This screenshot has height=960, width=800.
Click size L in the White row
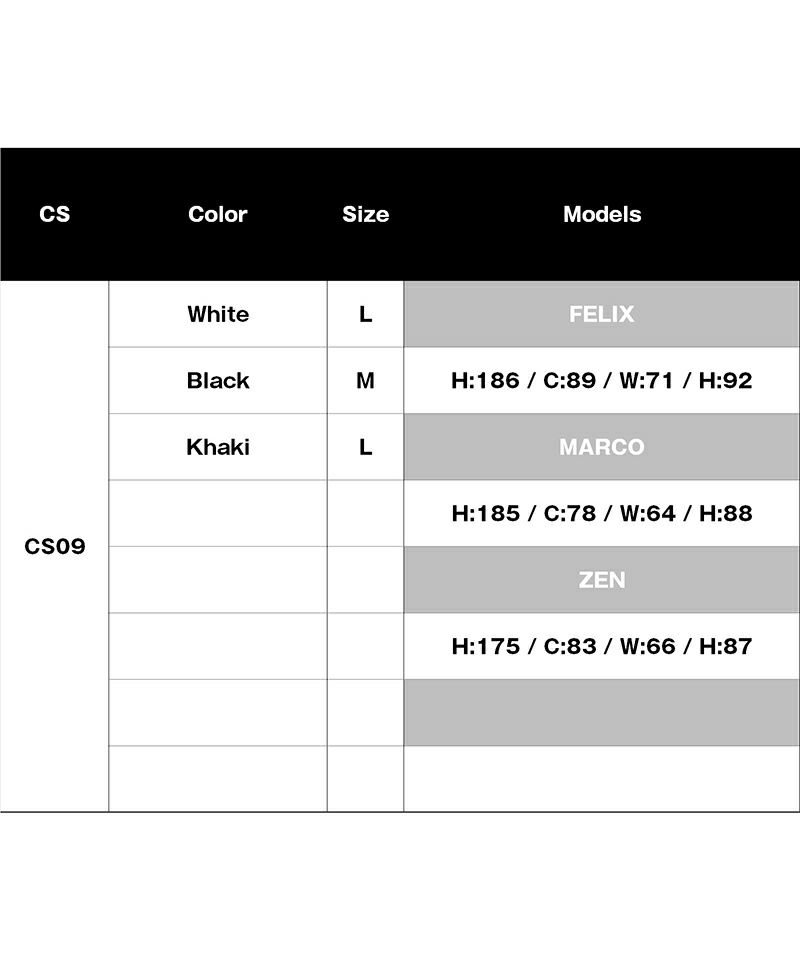tap(365, 314)
